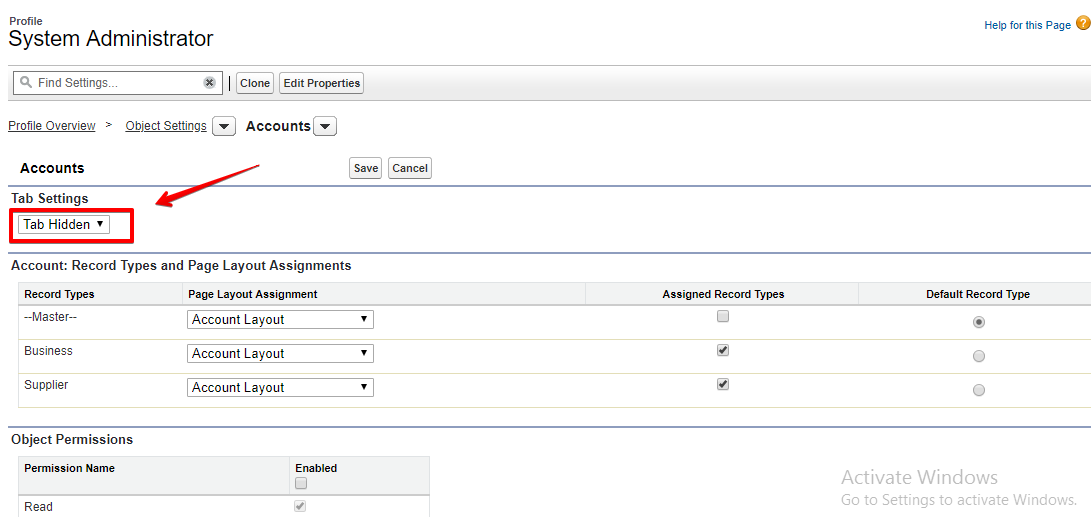Expand the Accounts breadcrumb dropdown arrow
This screenshot has width=1091, height=517.
325,127
